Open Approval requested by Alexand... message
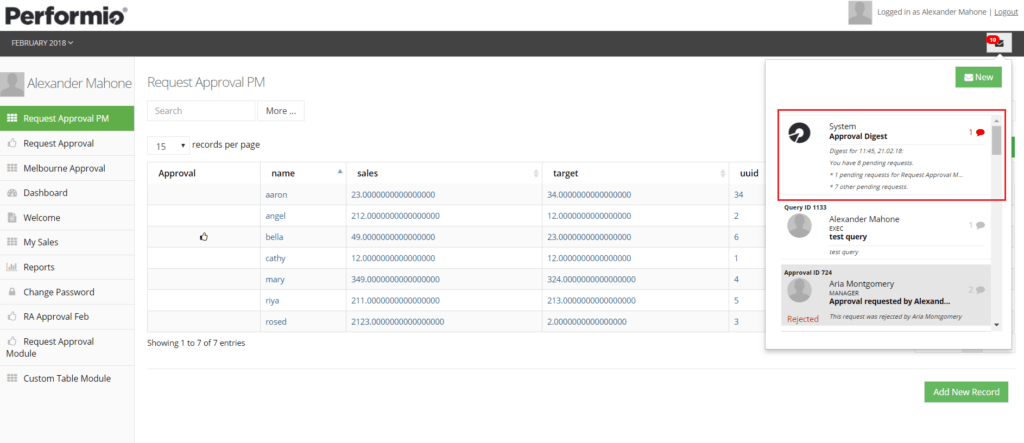The width and height of the screenshot is (1024, 443). click(x=889, y=302)
